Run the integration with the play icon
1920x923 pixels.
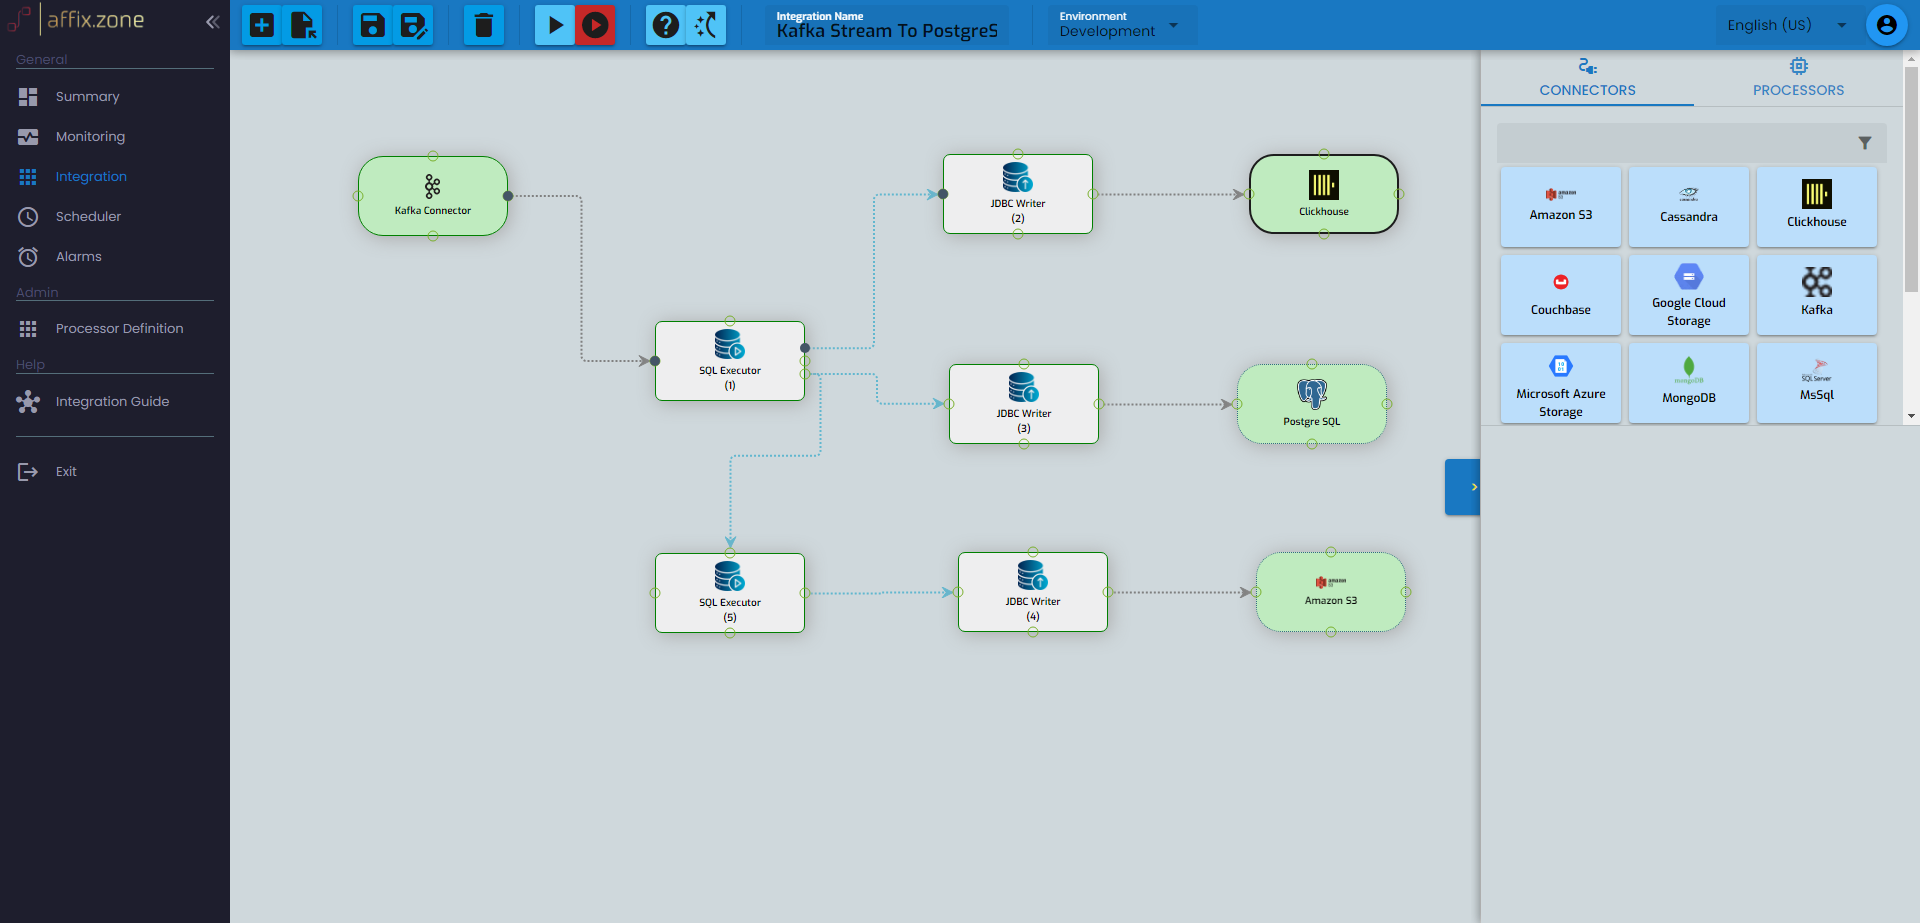555,25
